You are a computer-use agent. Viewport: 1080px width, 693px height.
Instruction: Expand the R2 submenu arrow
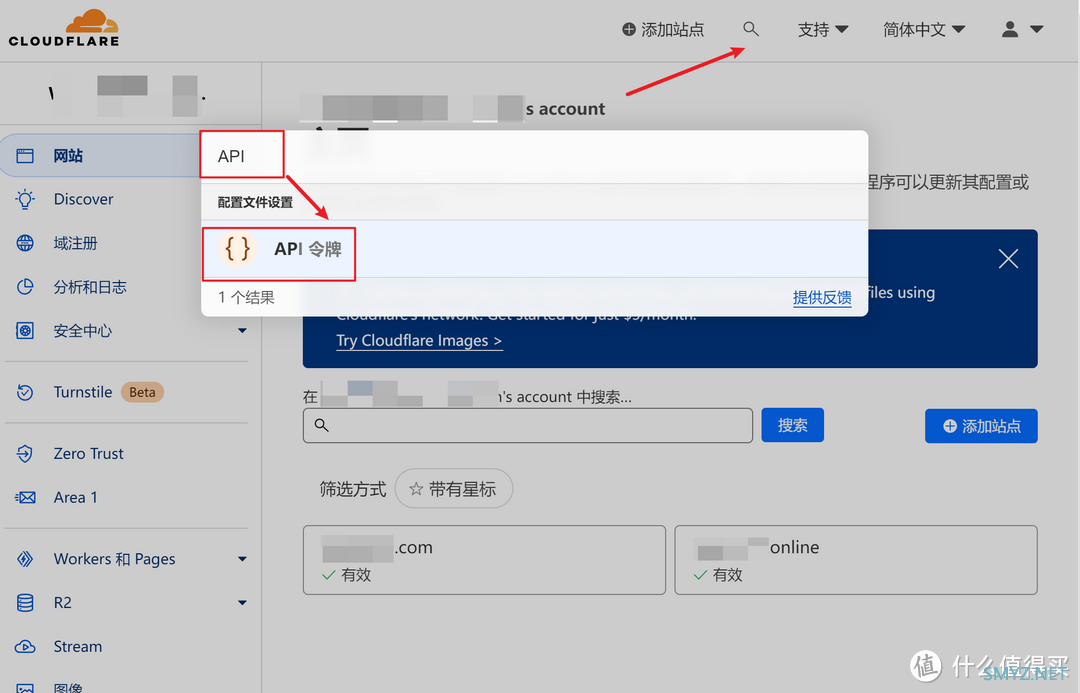[242, 603]
